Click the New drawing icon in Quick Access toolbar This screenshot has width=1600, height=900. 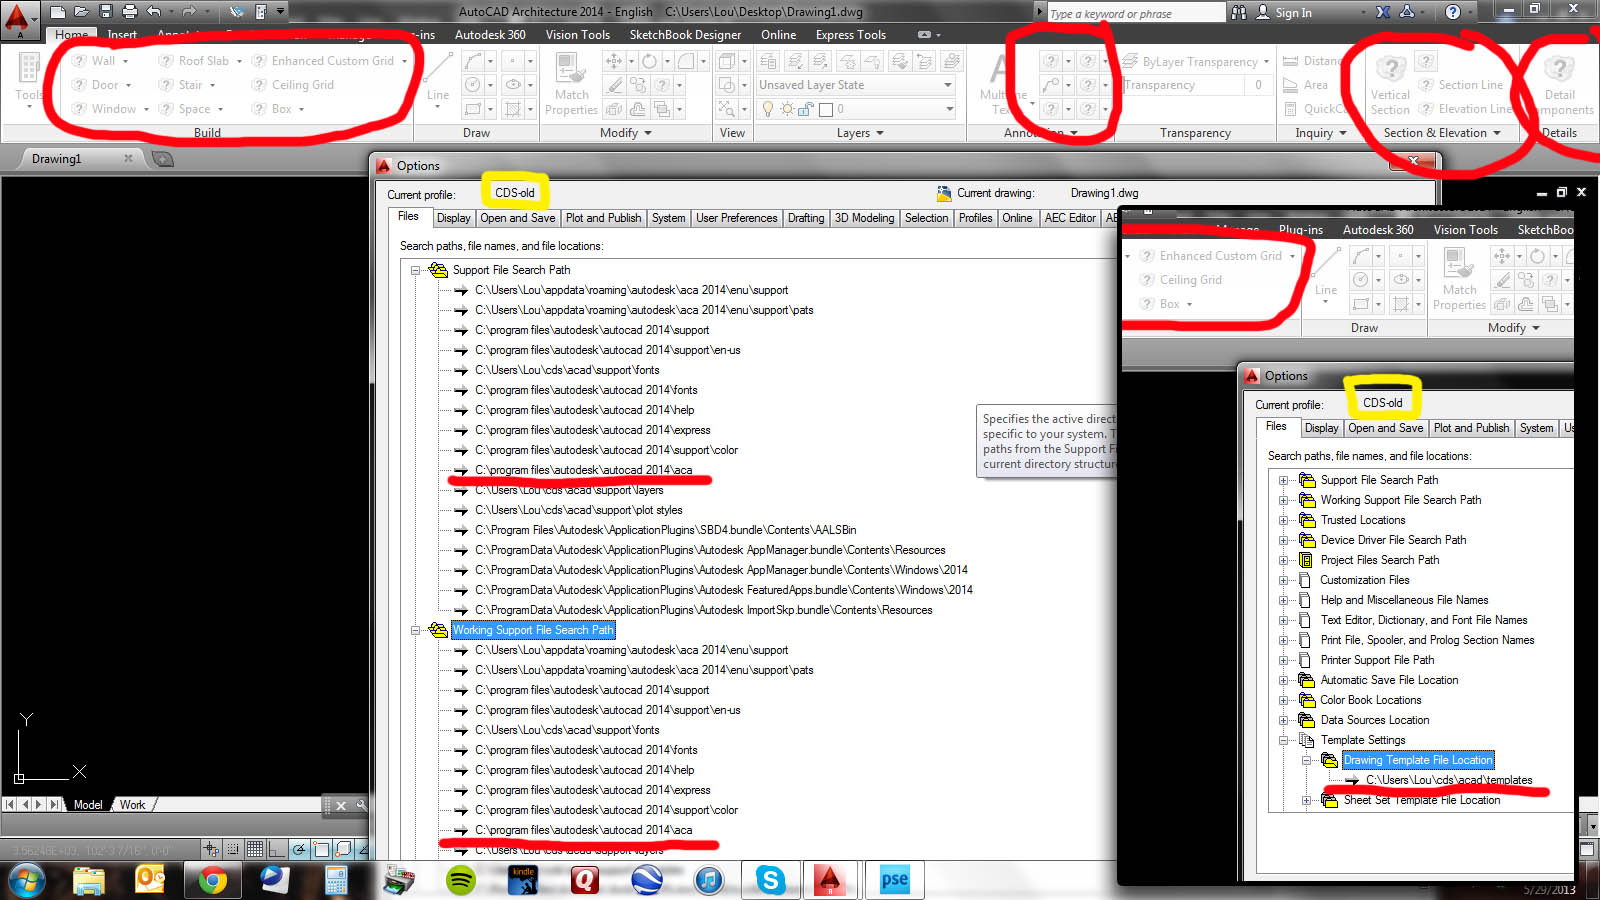[58, 12]
